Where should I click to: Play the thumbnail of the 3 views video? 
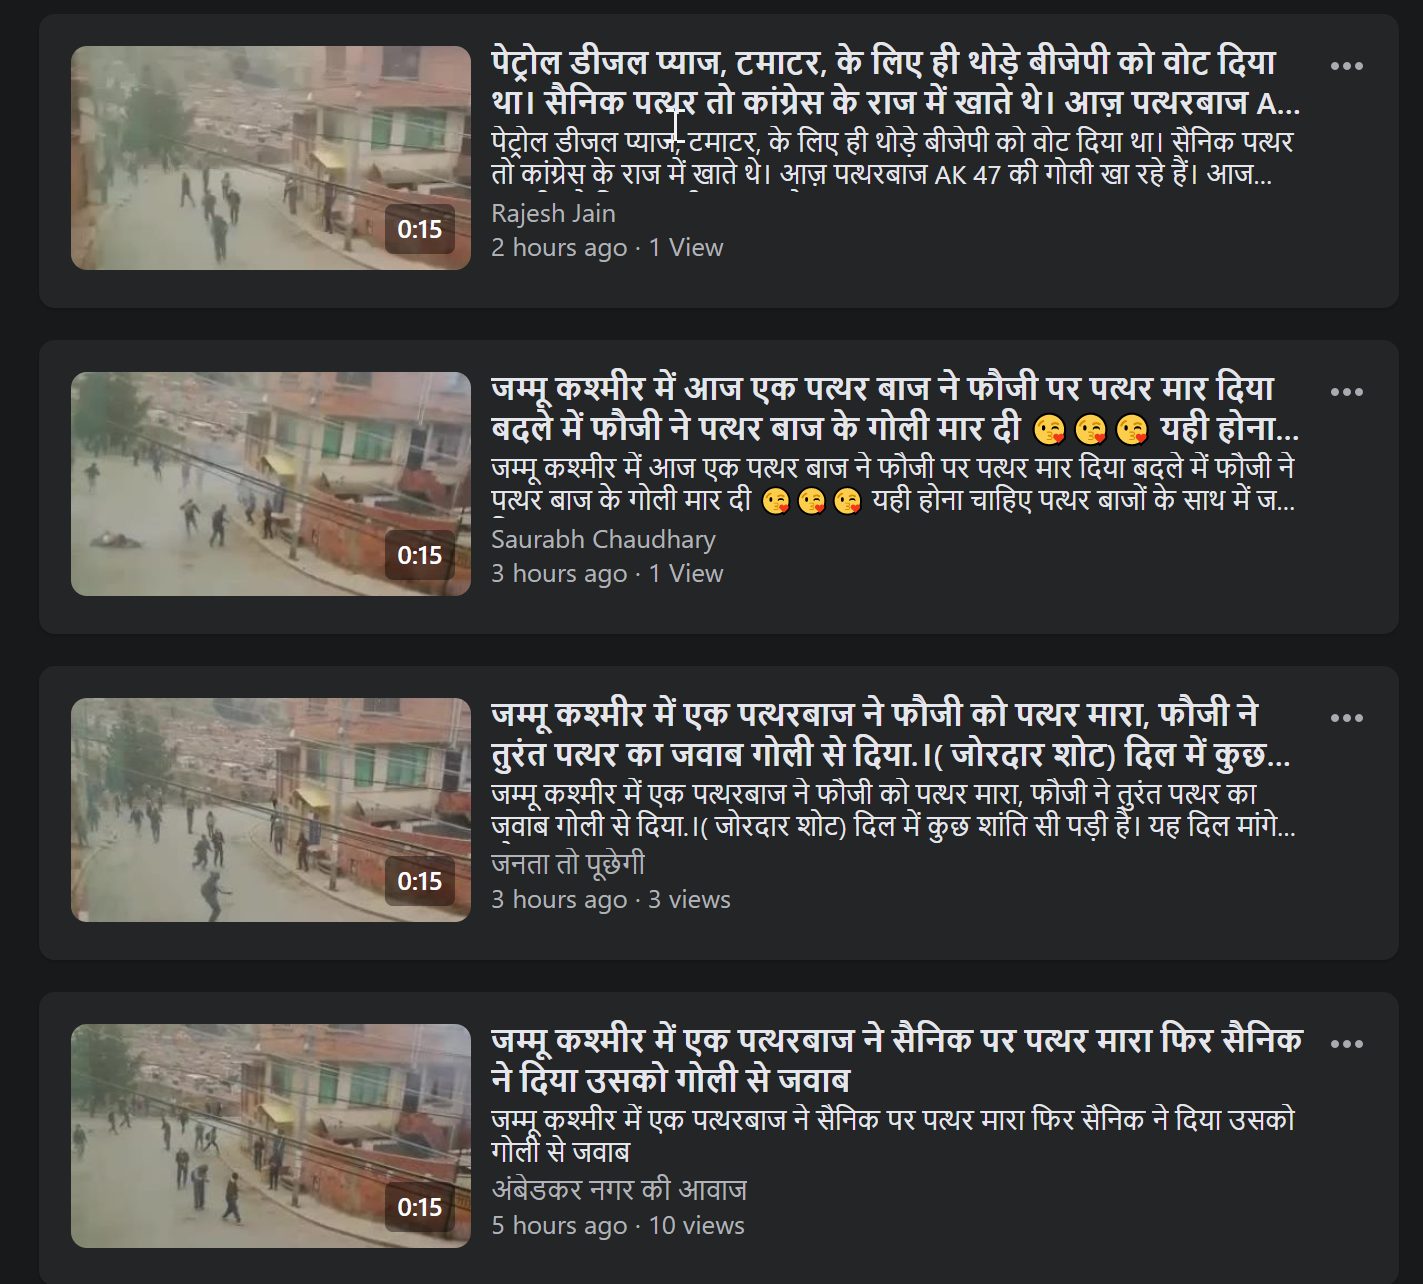tap(270, 810)
